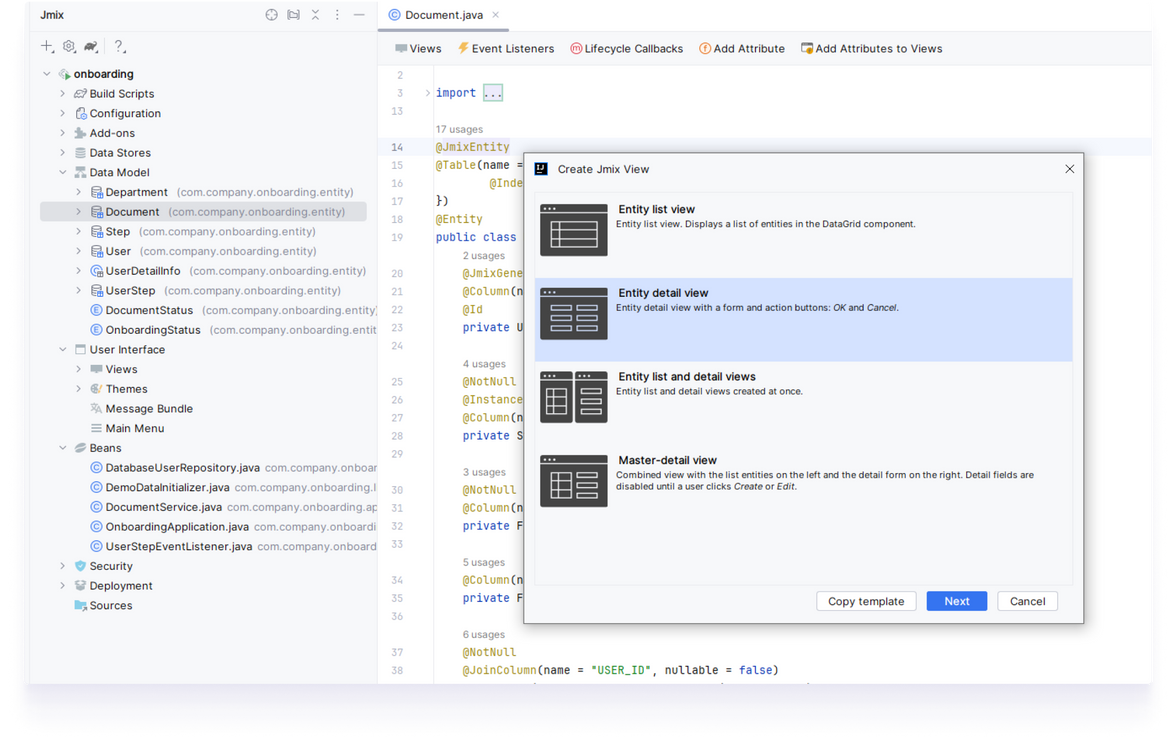This screenshot has height=745, width=1176.
Task: Open Views in the entity designer toolbar
Action: 418,49
